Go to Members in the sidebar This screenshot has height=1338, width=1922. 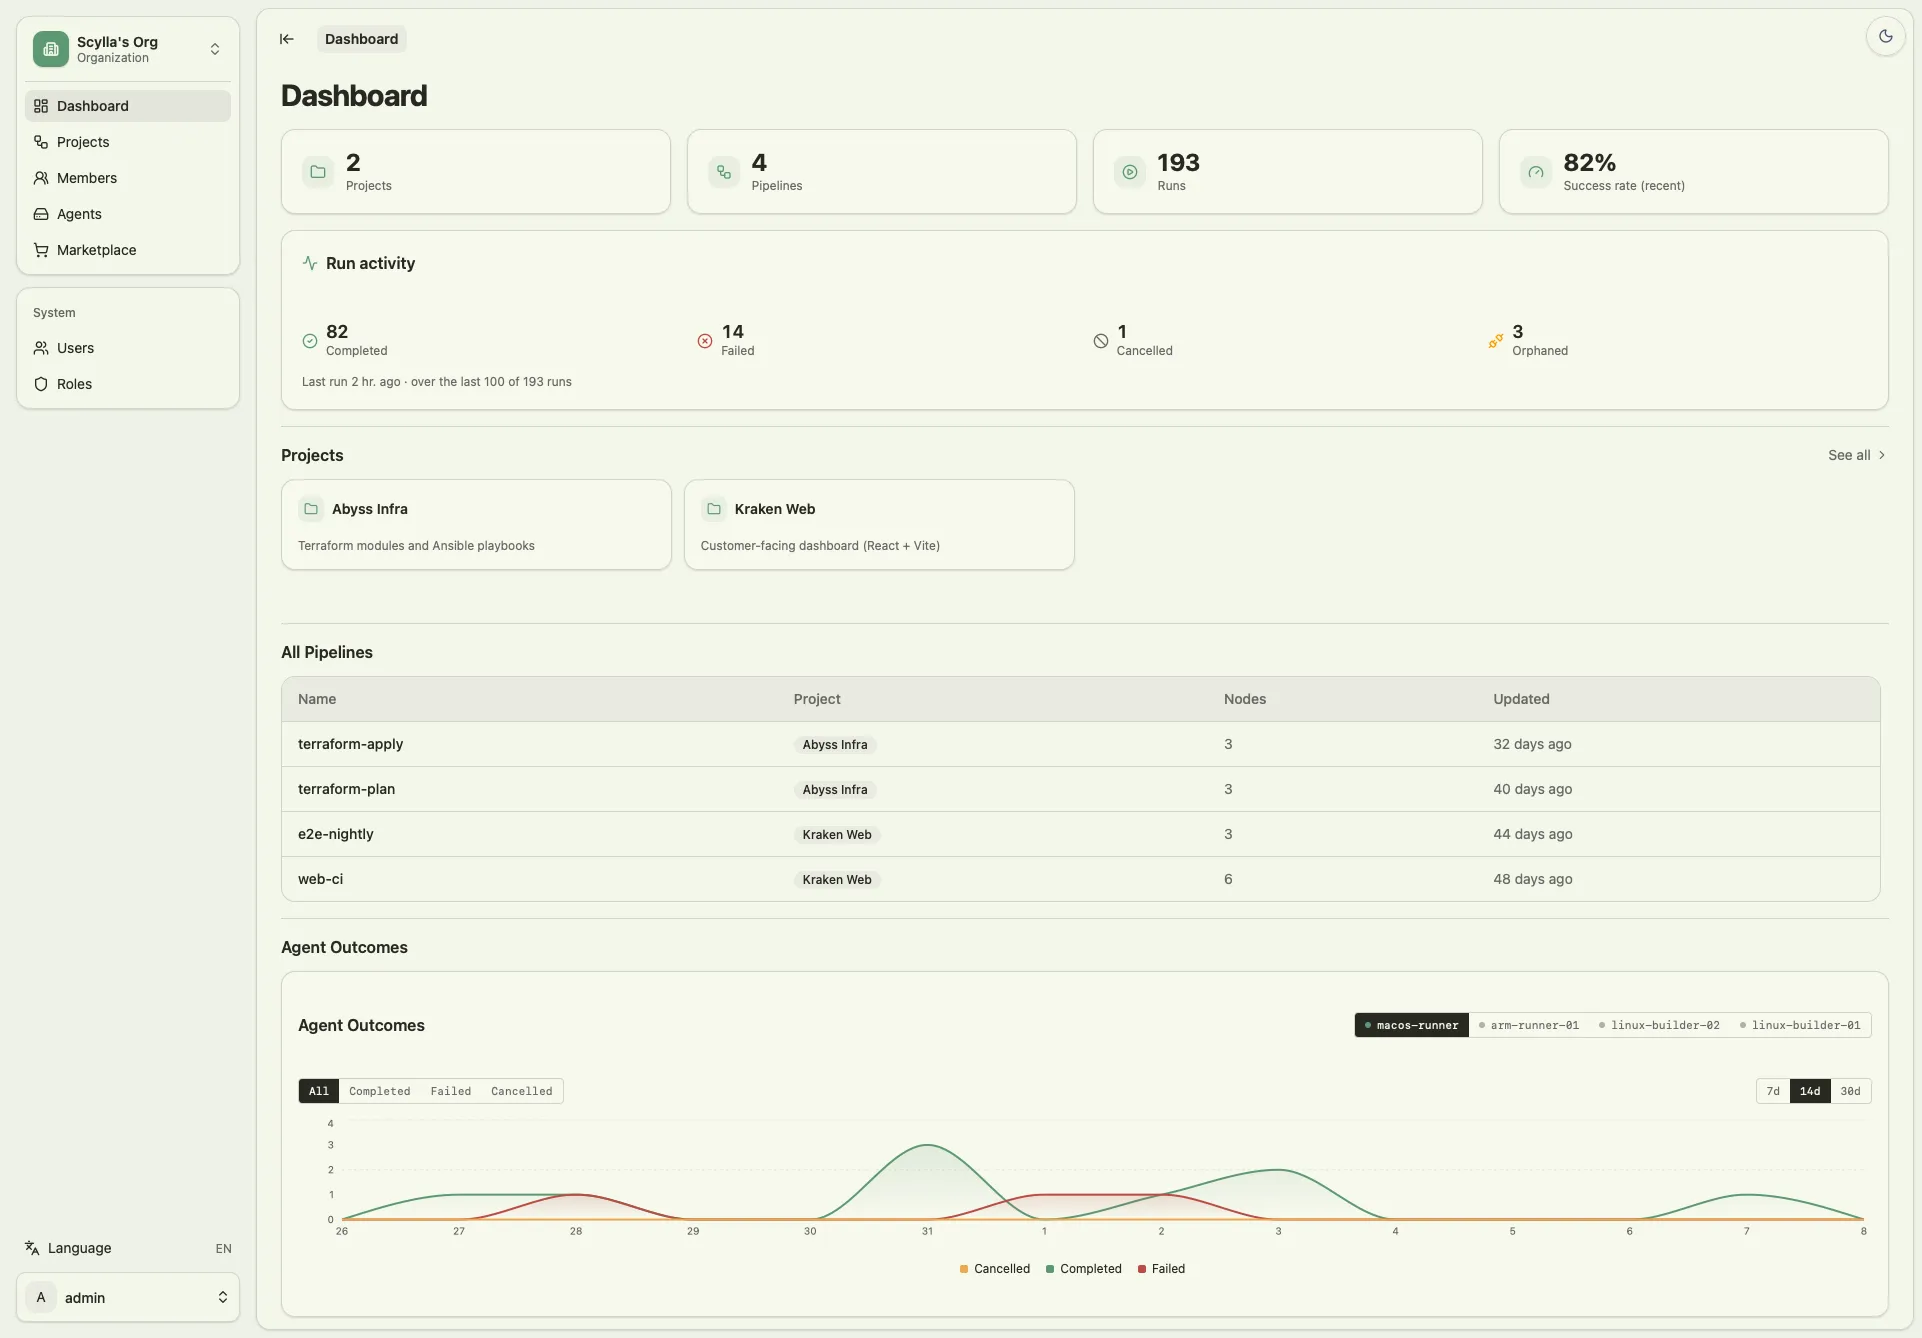(x=128, y=178)
